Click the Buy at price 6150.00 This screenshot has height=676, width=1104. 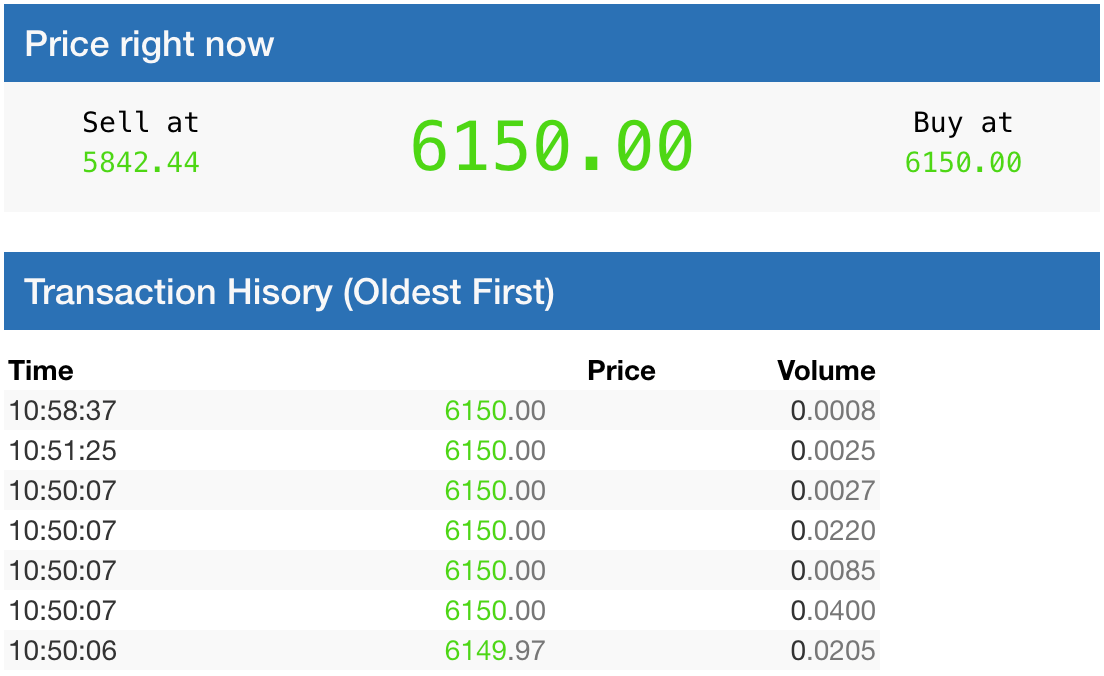point(962,163)
